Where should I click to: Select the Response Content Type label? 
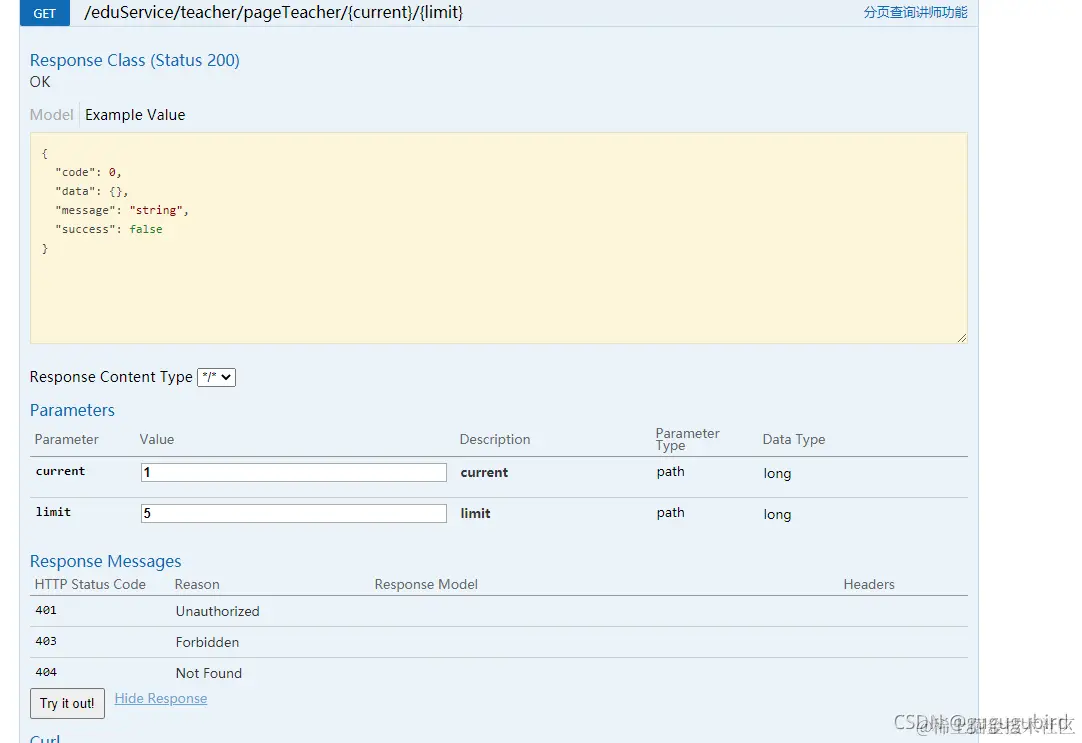pos(111,377)
